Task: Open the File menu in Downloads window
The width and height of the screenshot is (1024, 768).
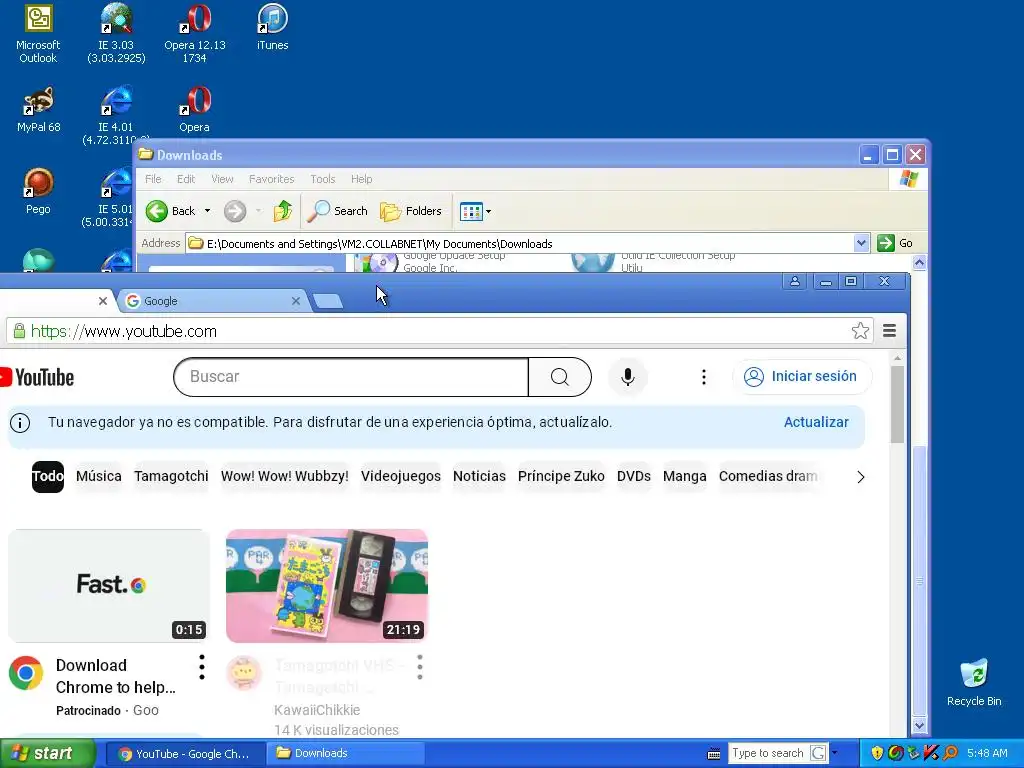Action: [153, 179]
